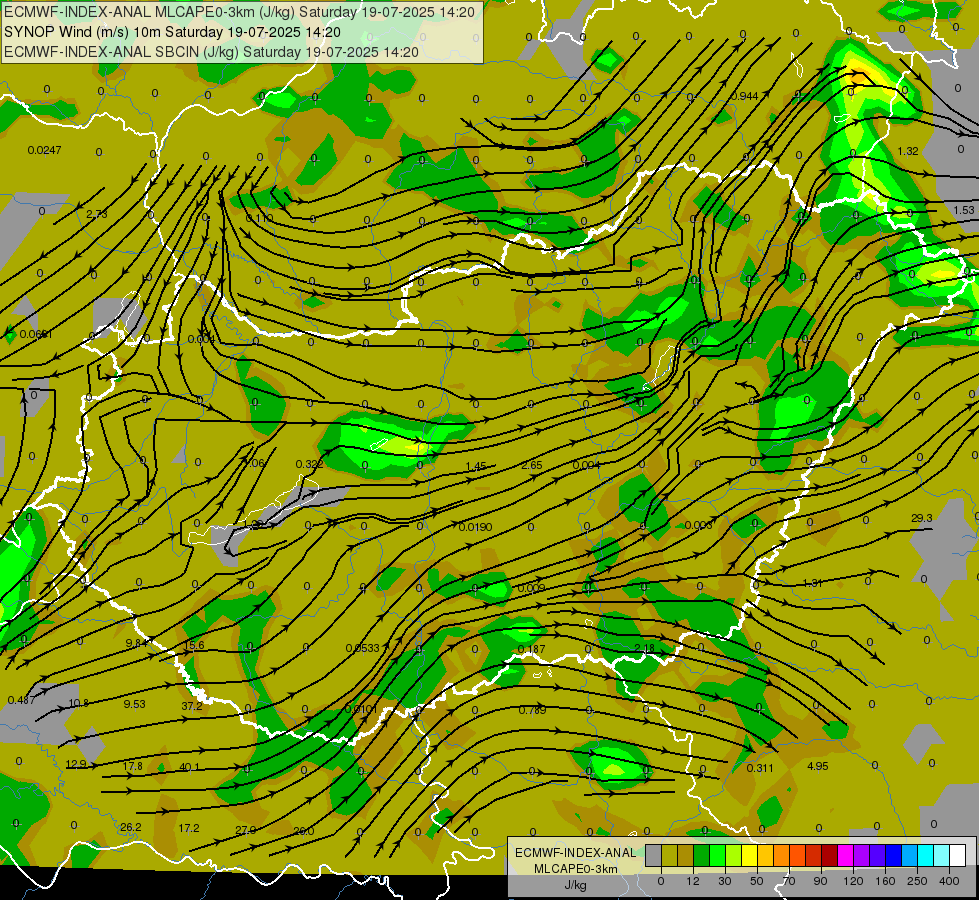The image size is (979, 900).
Task: Click the map value 1.45
Action: coord(476,467)
